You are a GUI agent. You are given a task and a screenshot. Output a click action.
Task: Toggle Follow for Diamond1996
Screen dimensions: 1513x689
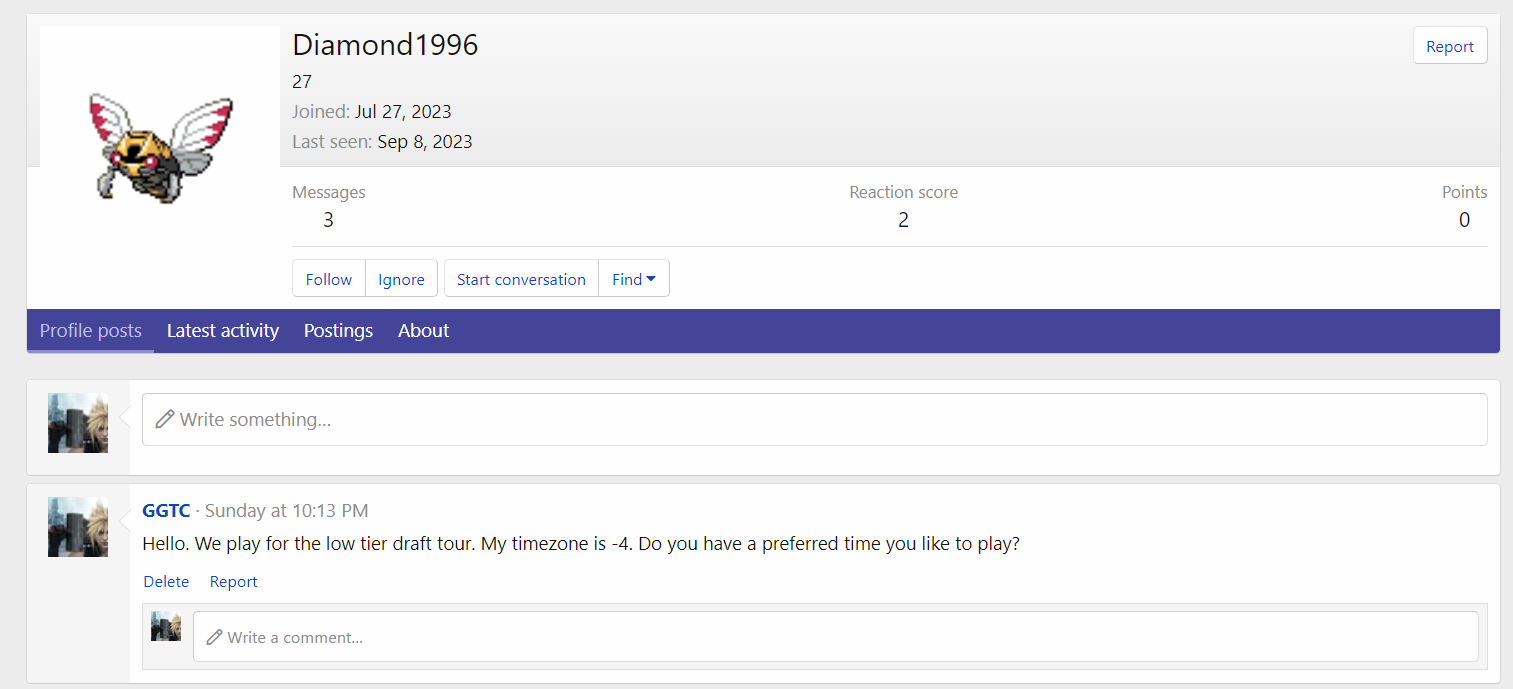click(329, 279)
